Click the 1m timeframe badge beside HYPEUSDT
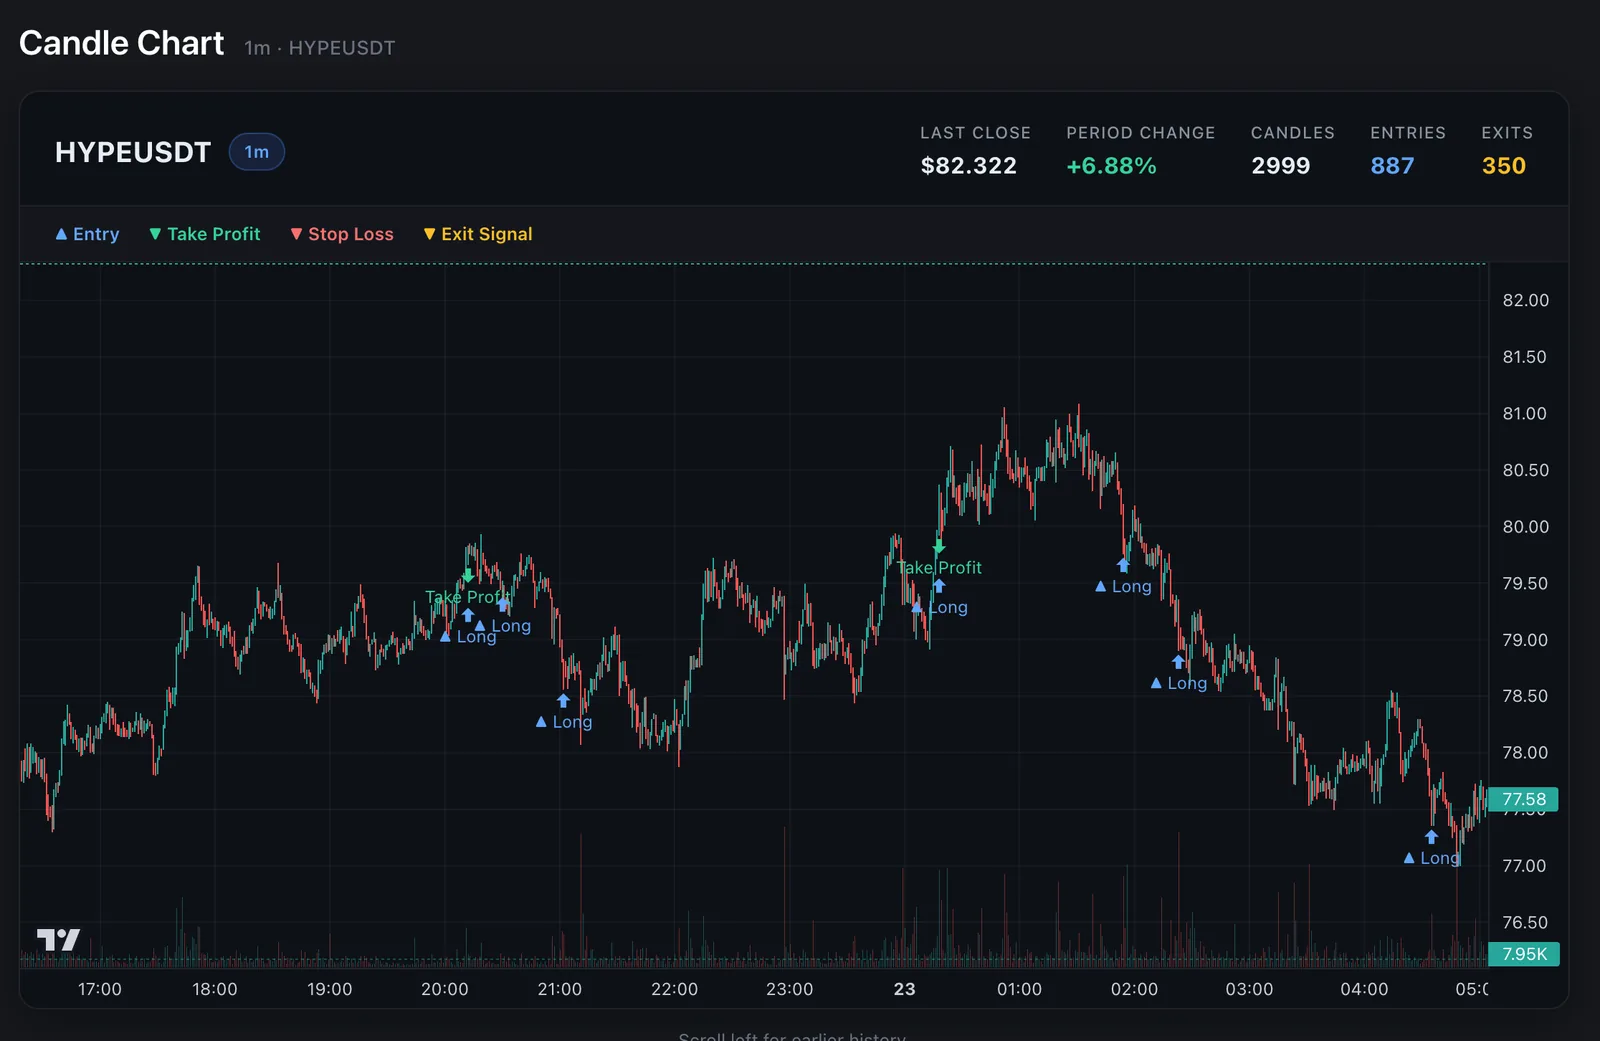 (257, 152)
